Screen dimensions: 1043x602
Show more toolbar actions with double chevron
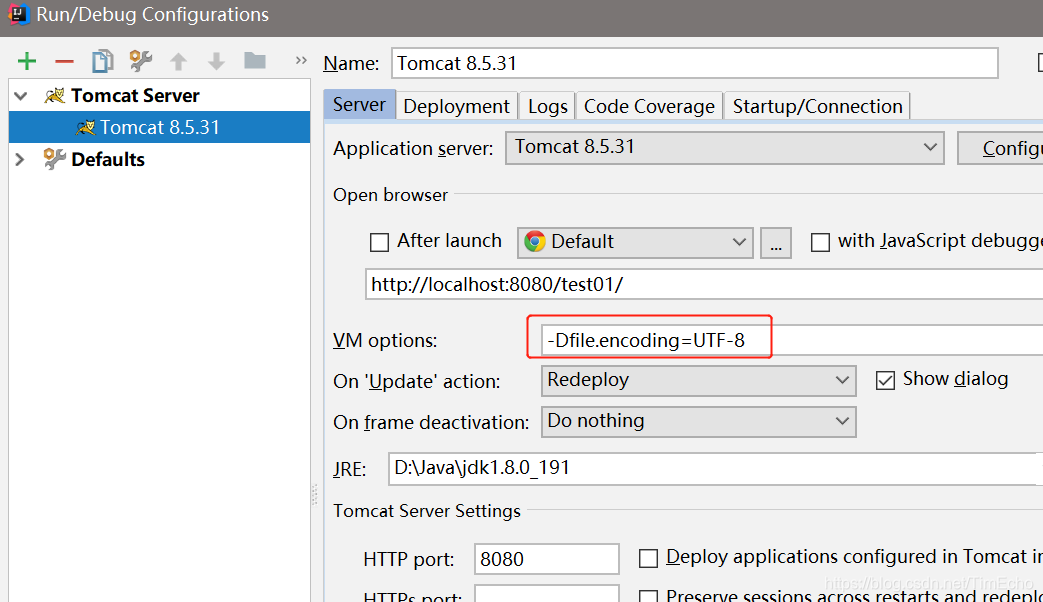point(301,61)
